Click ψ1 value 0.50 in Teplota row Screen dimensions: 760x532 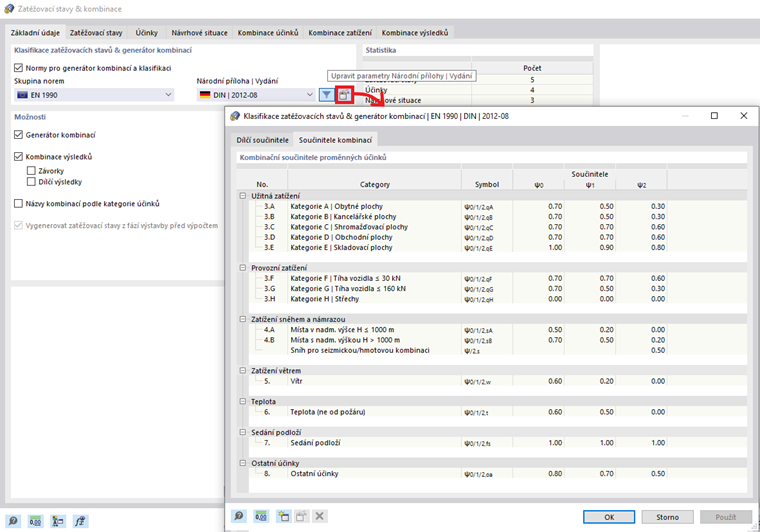(606, 412)
